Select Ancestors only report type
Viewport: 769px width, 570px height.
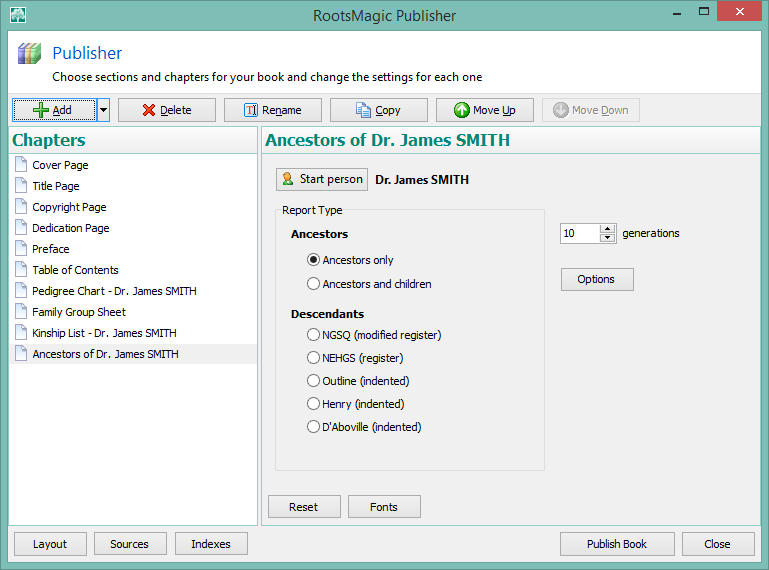pyautogui.click(x=350, y=260)
